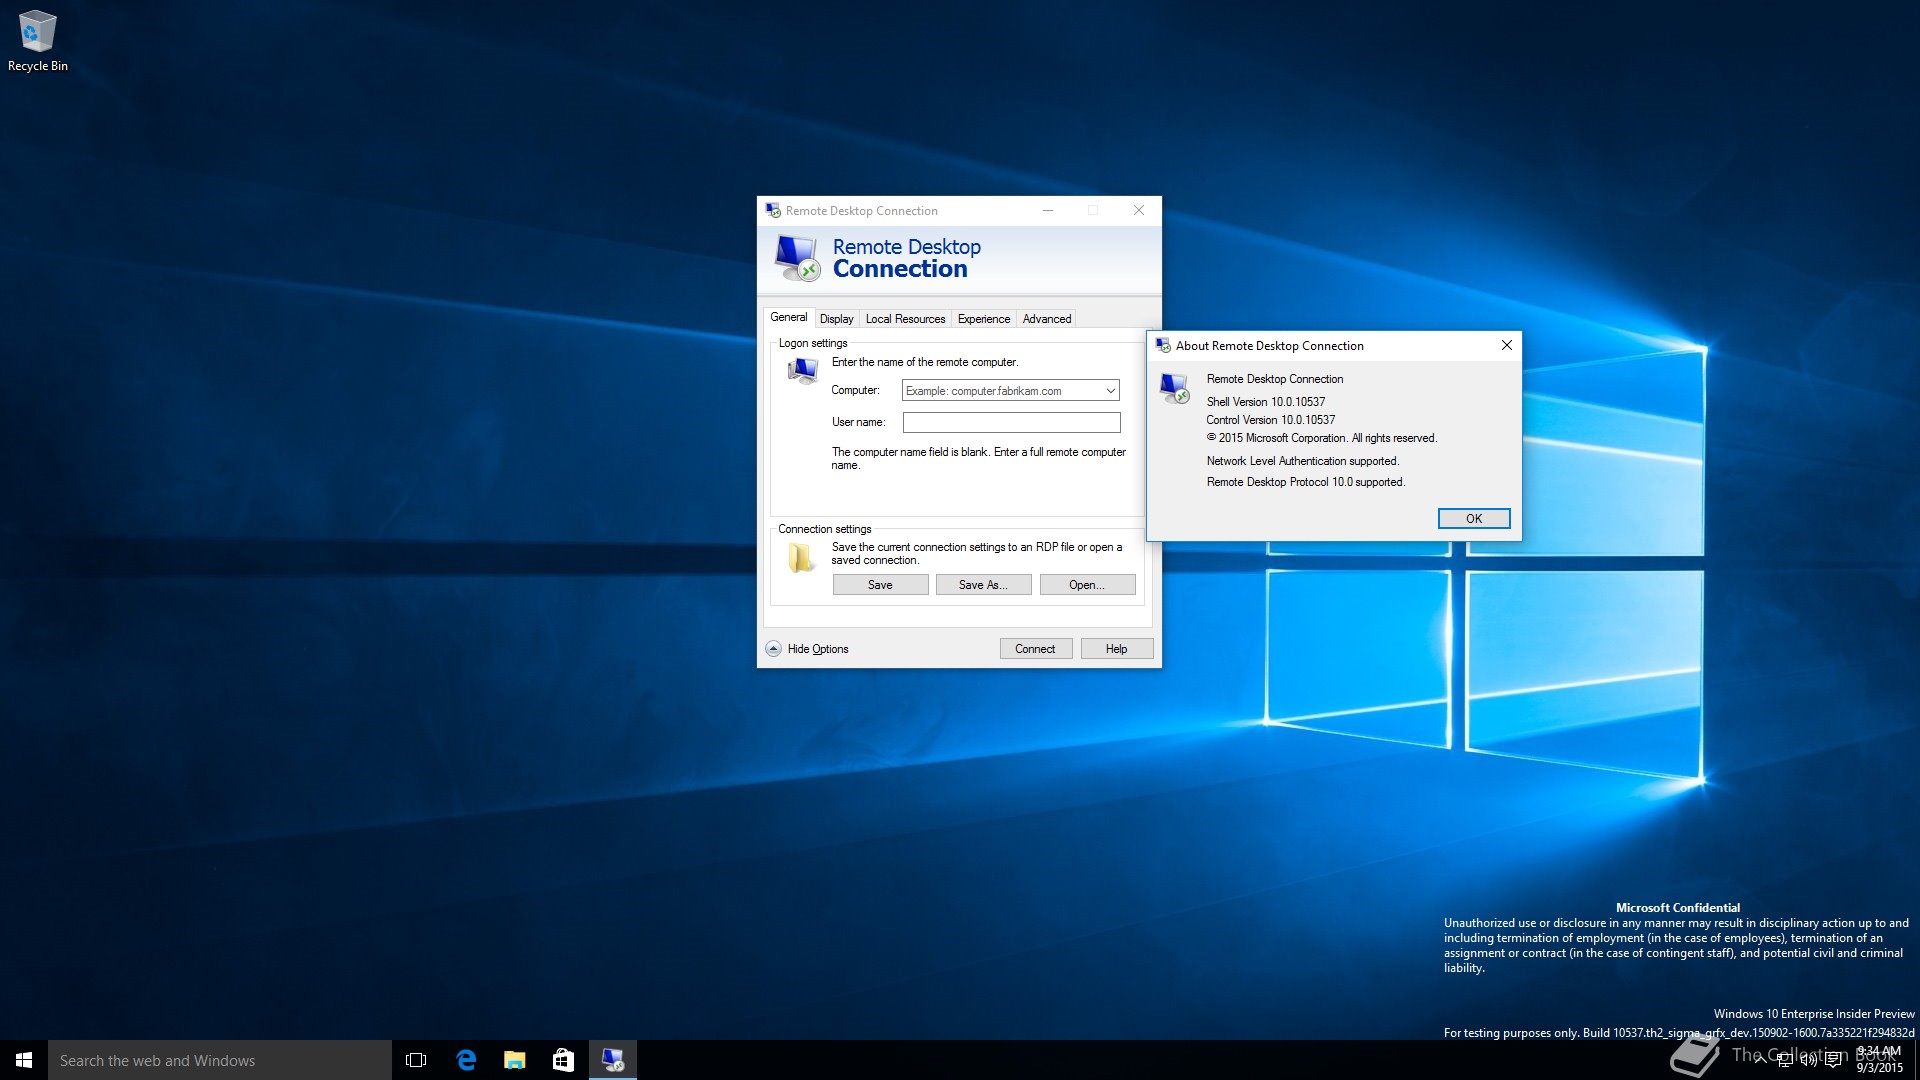Image resolution: width=1920 pixels, height=1080 pixels.
Task: Click the Save As... button
Action: [983, 585]
